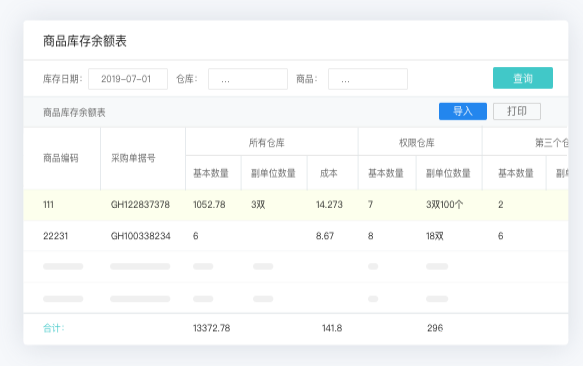
Task: Open the 库存日期 date field 2019-07-01
Action: (128, 79)
